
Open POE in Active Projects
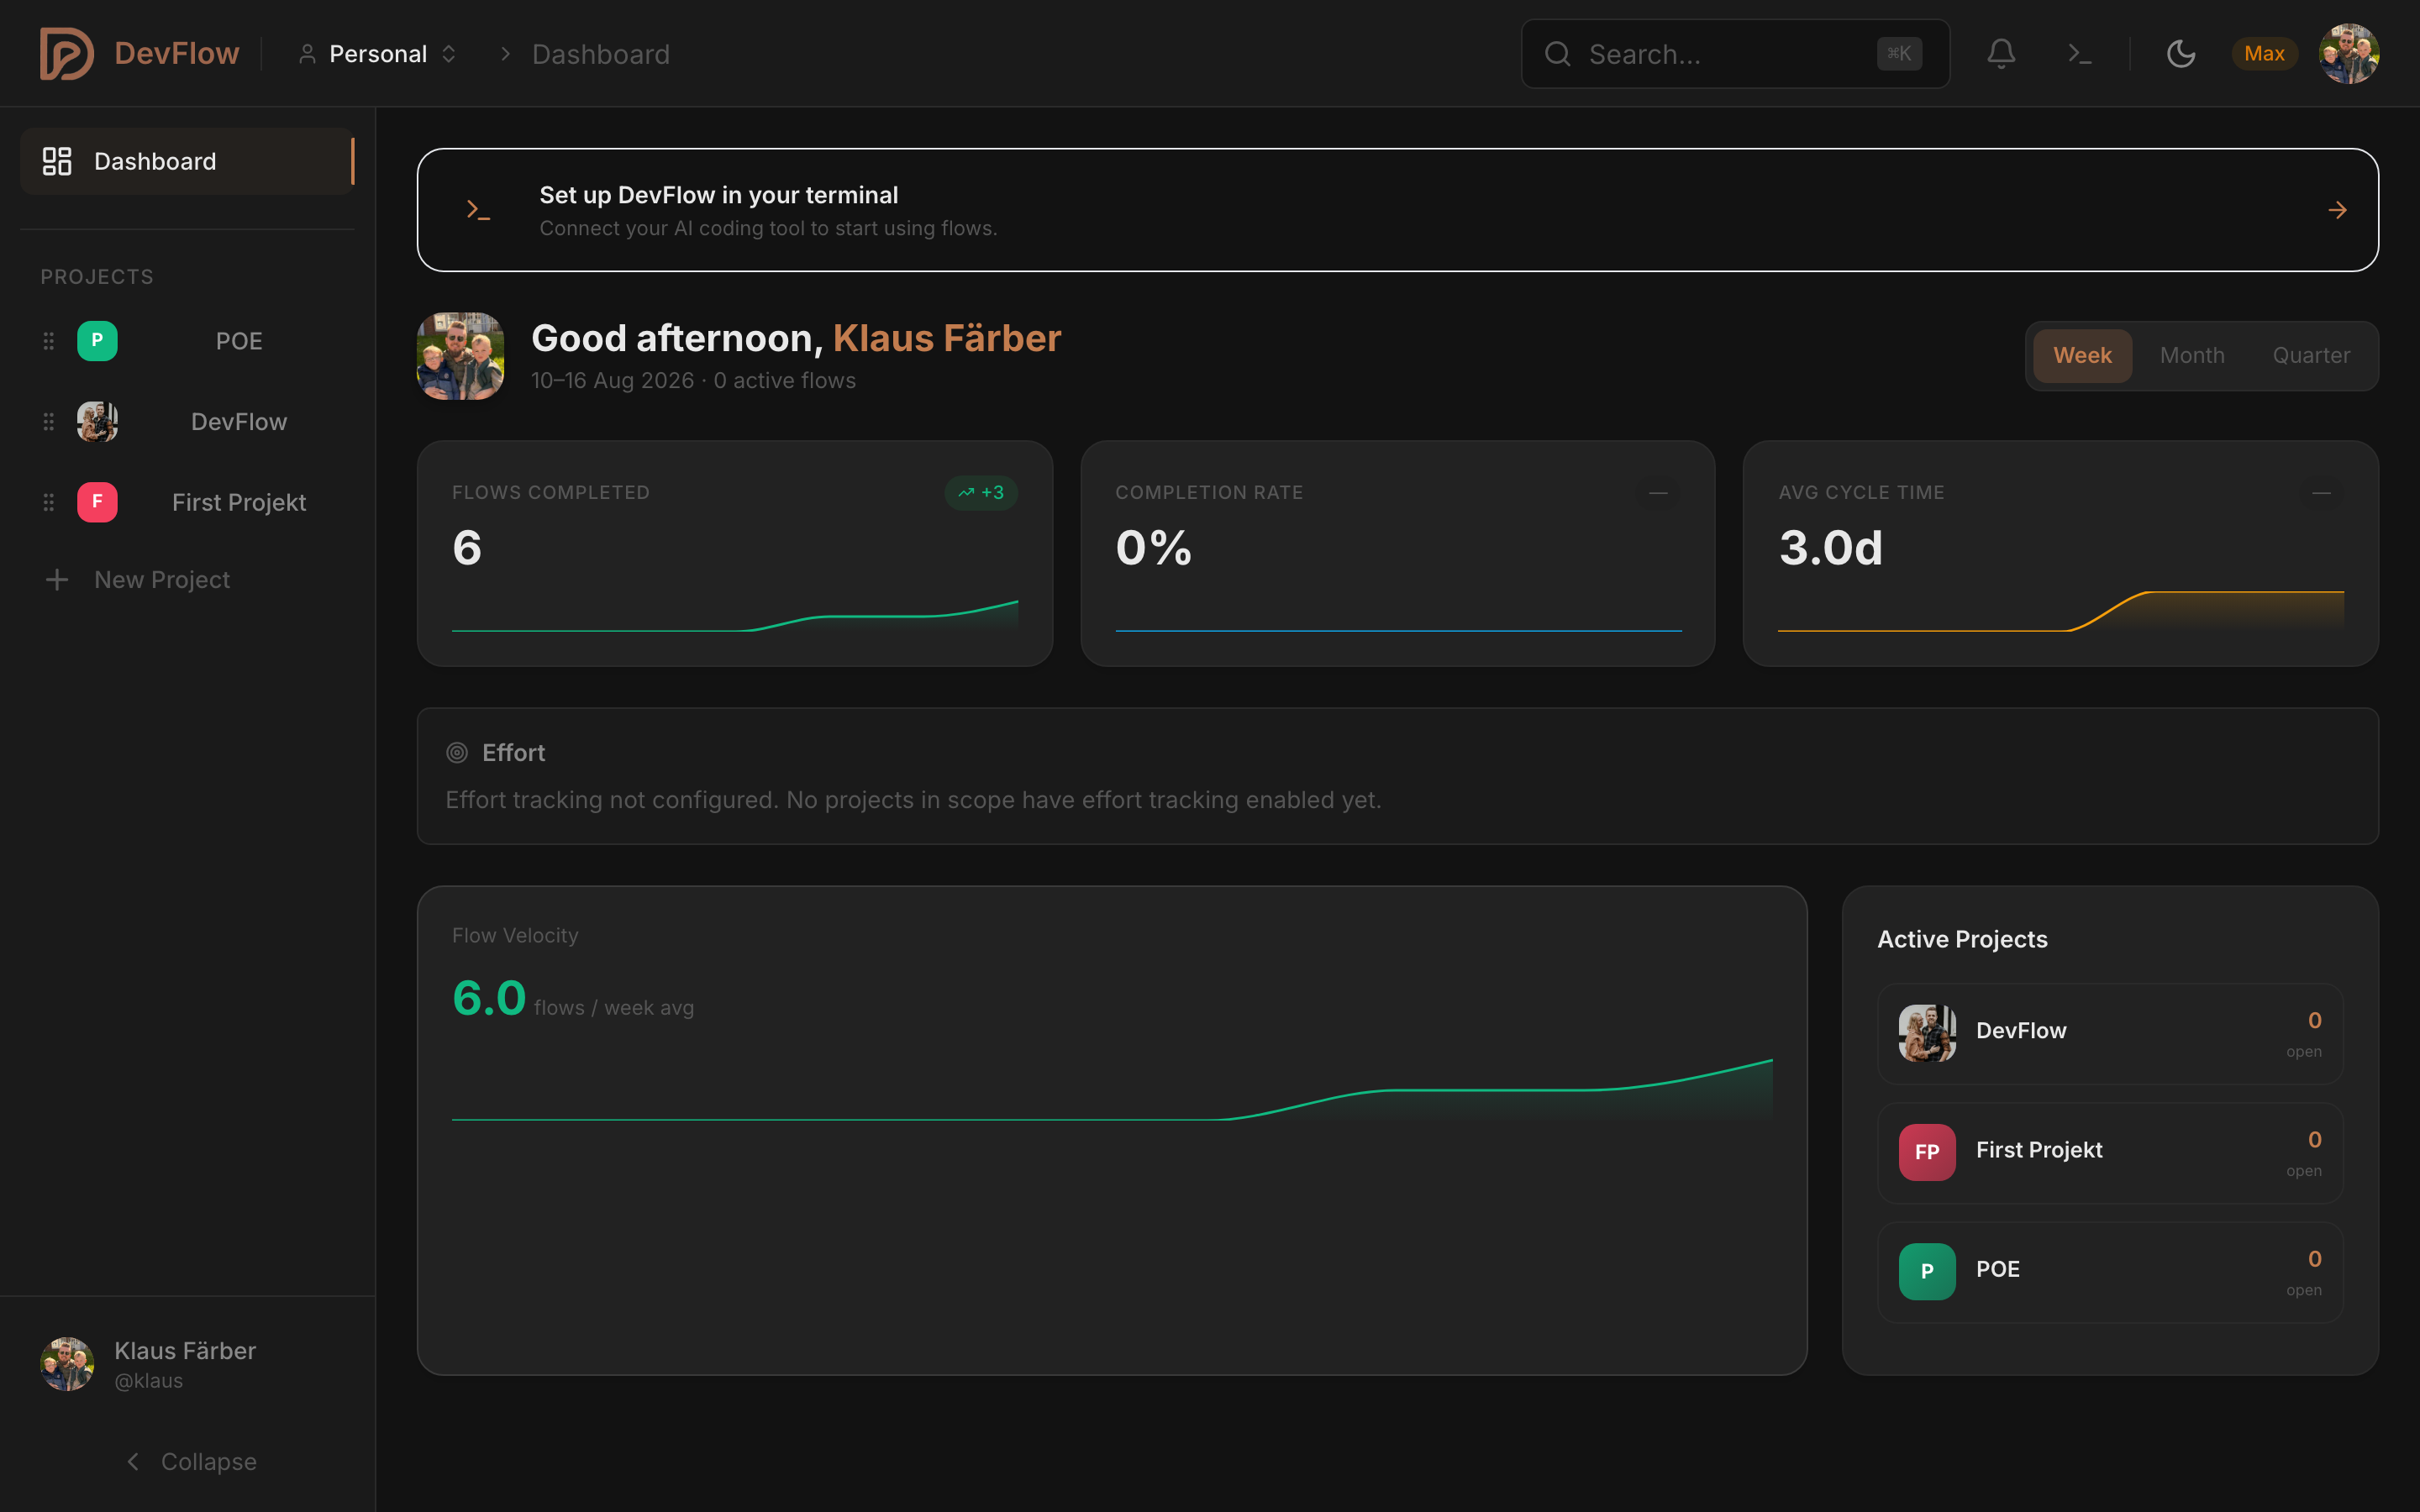click(2110, 1272)
